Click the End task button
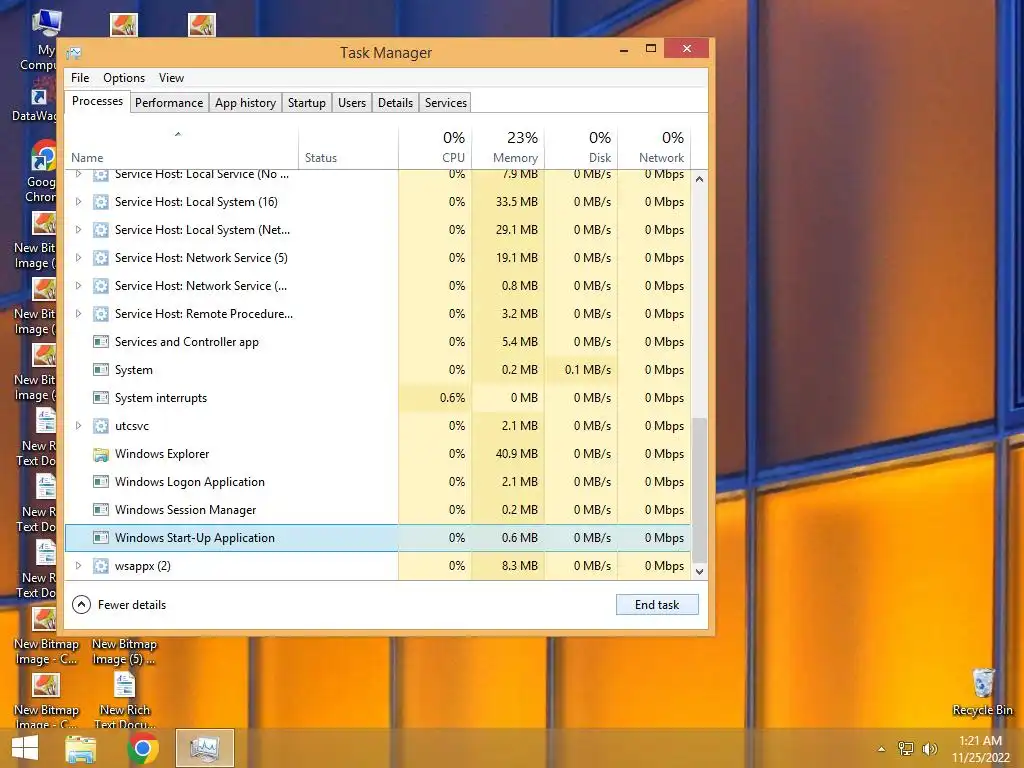Screen dimensions: 1024x768 tap(657, 605)
